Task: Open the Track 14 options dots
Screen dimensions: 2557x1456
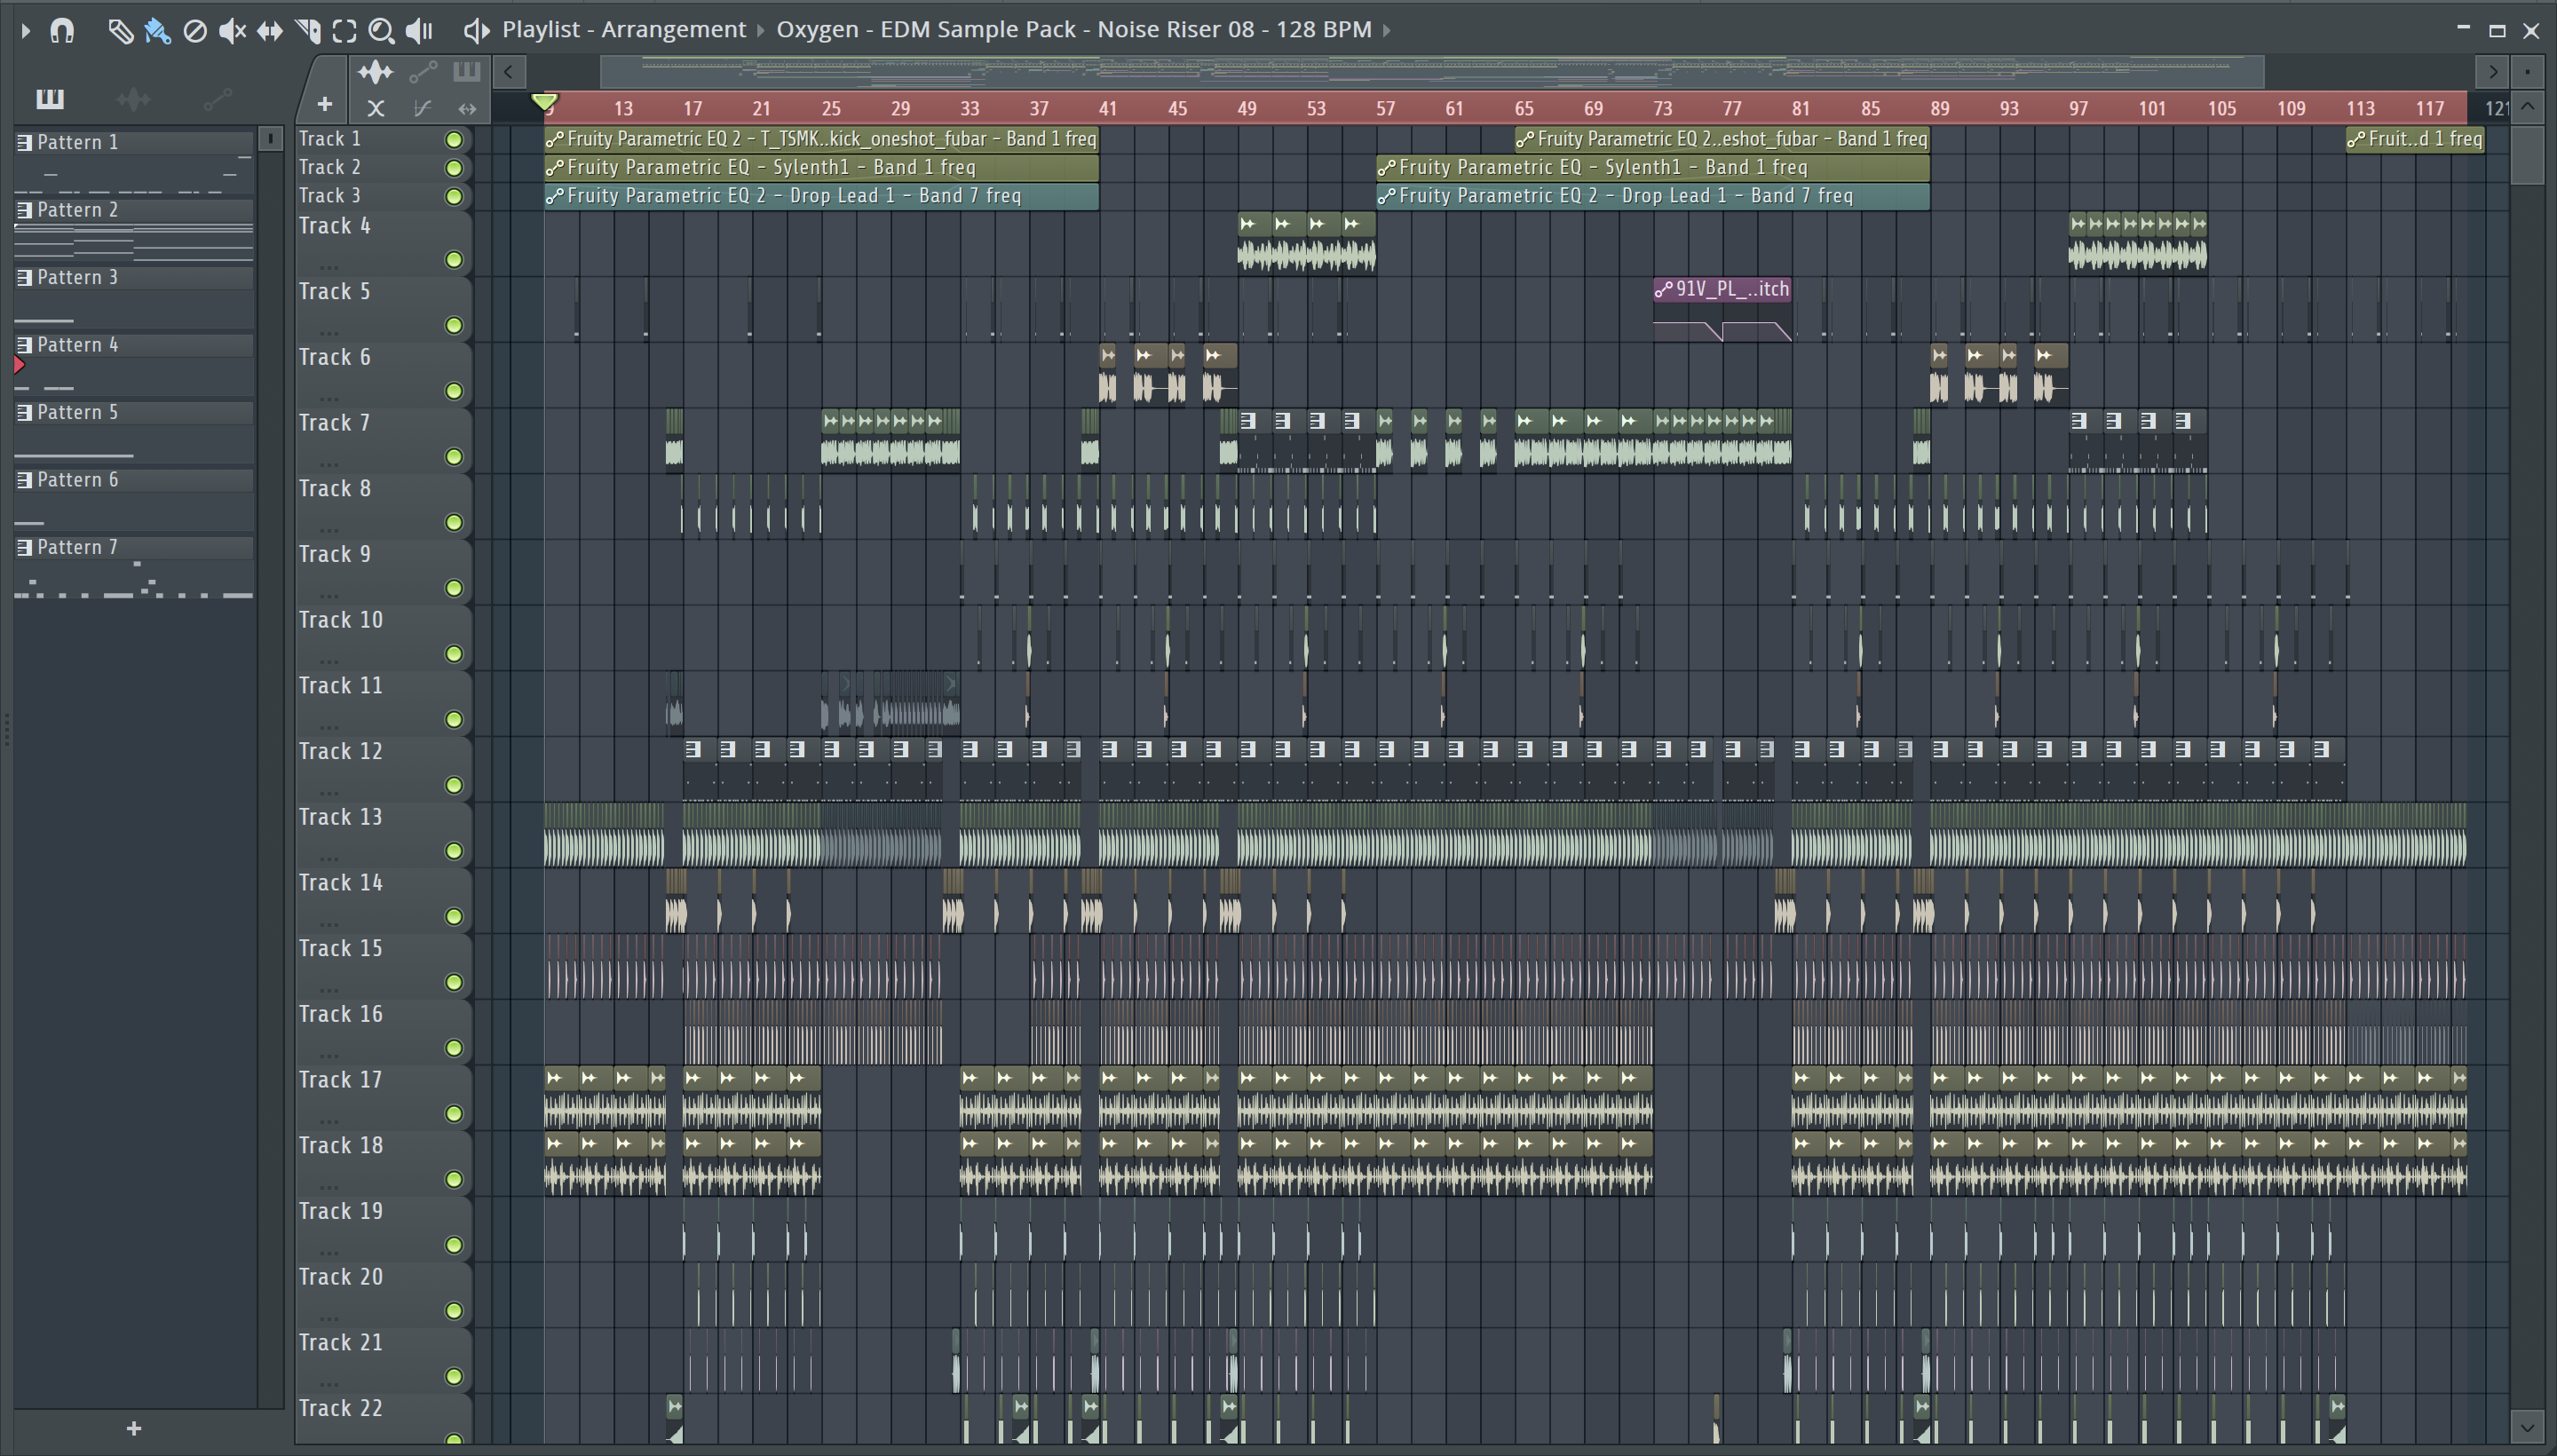Action: [329, 923]
